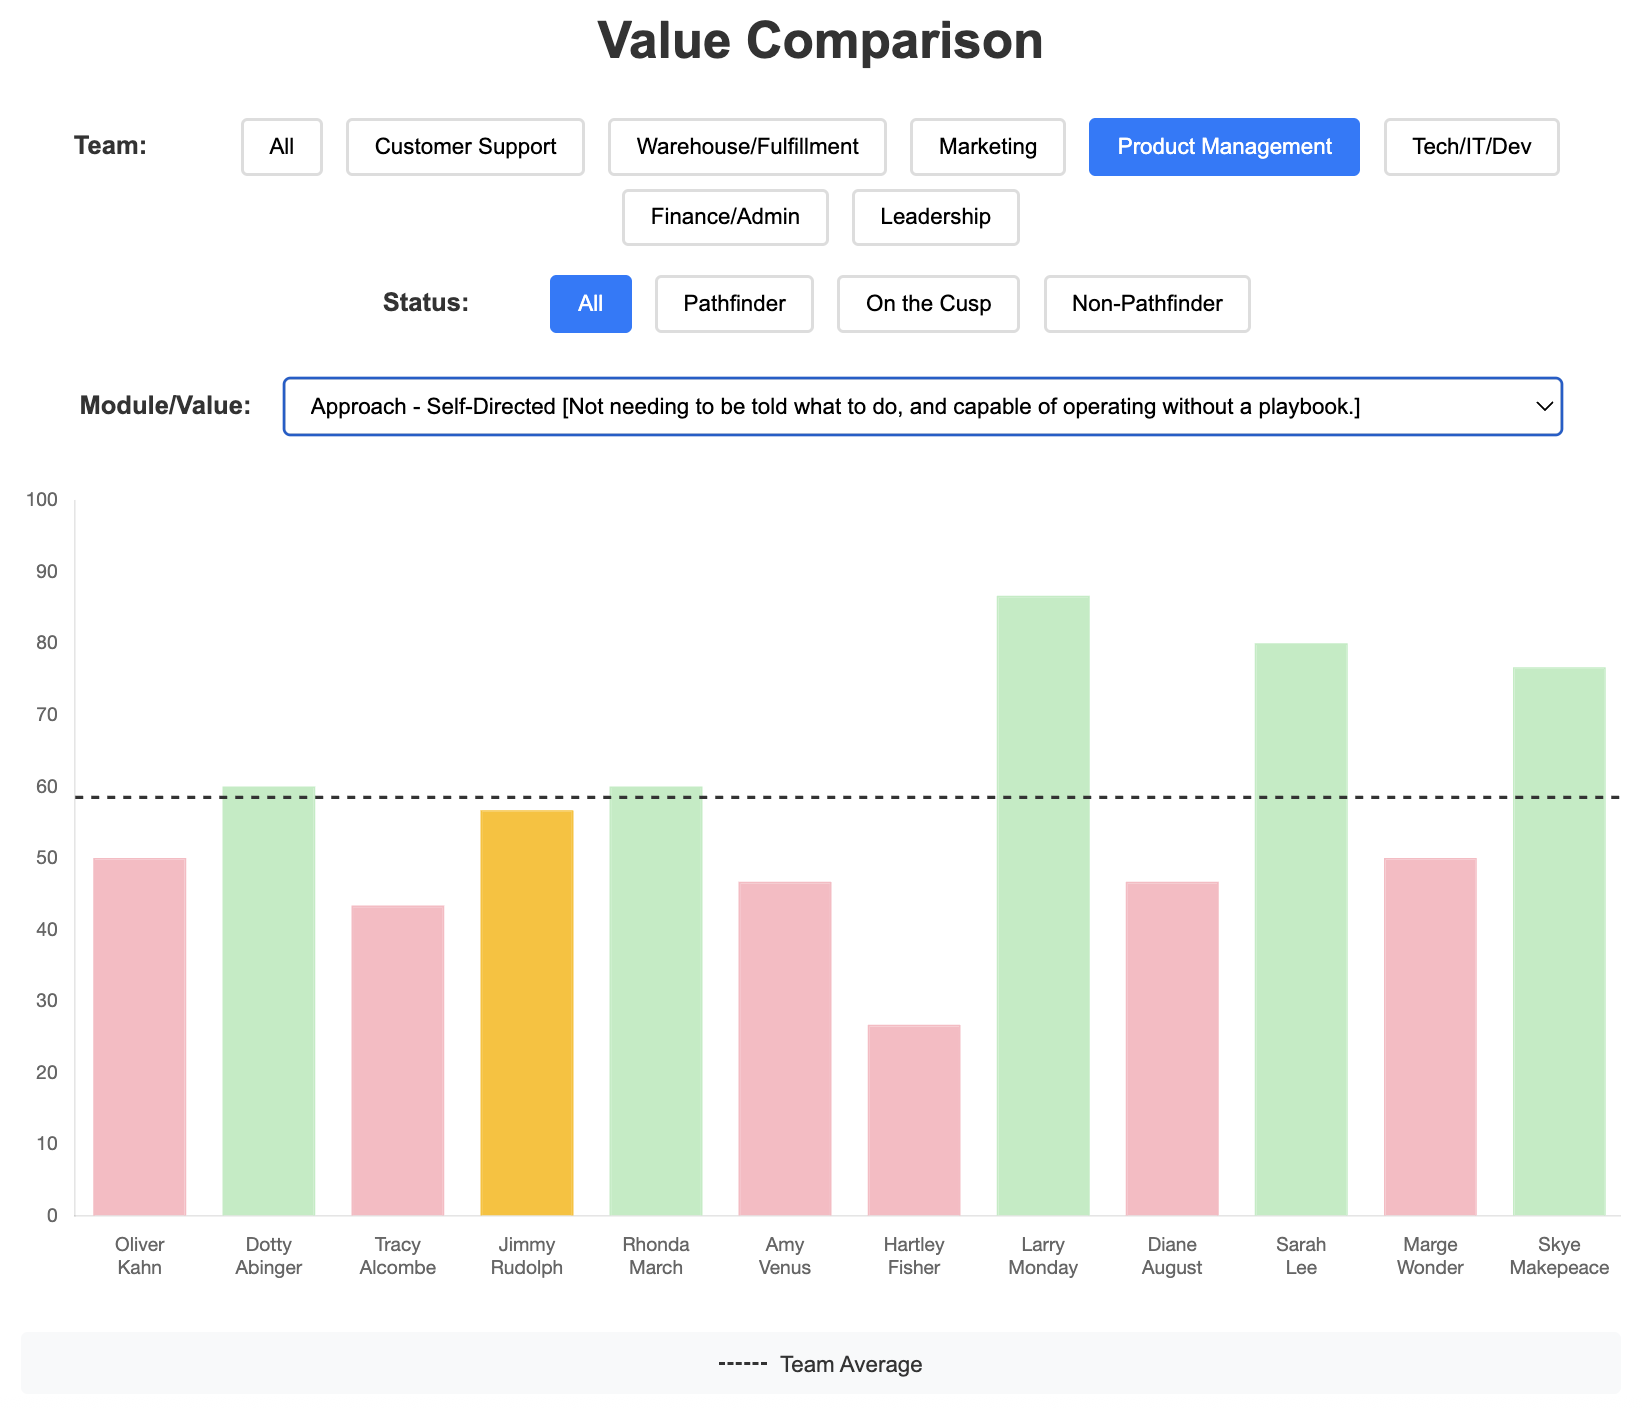Select the Marketing team button
This screenshot has width=1642, height=1408.
(987, 147)
